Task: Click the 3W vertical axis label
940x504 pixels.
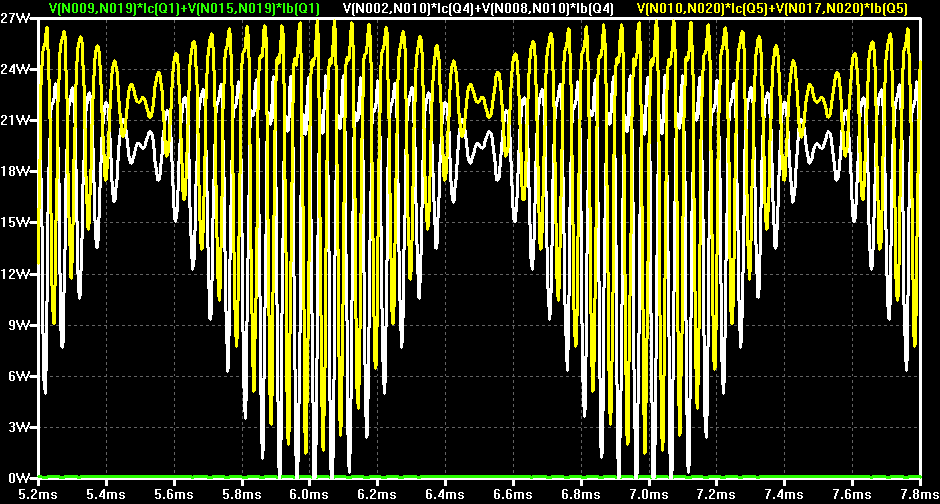Action: pos(20,427)
